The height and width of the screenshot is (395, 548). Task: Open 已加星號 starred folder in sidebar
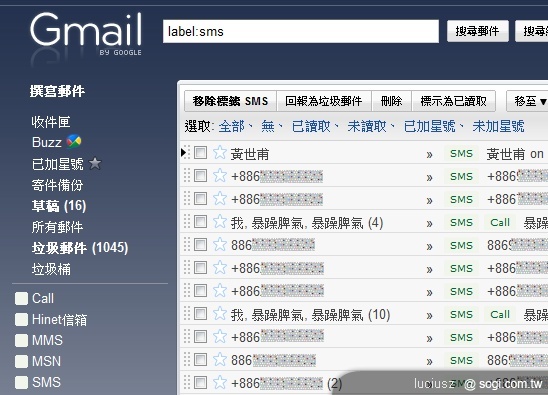58,164
